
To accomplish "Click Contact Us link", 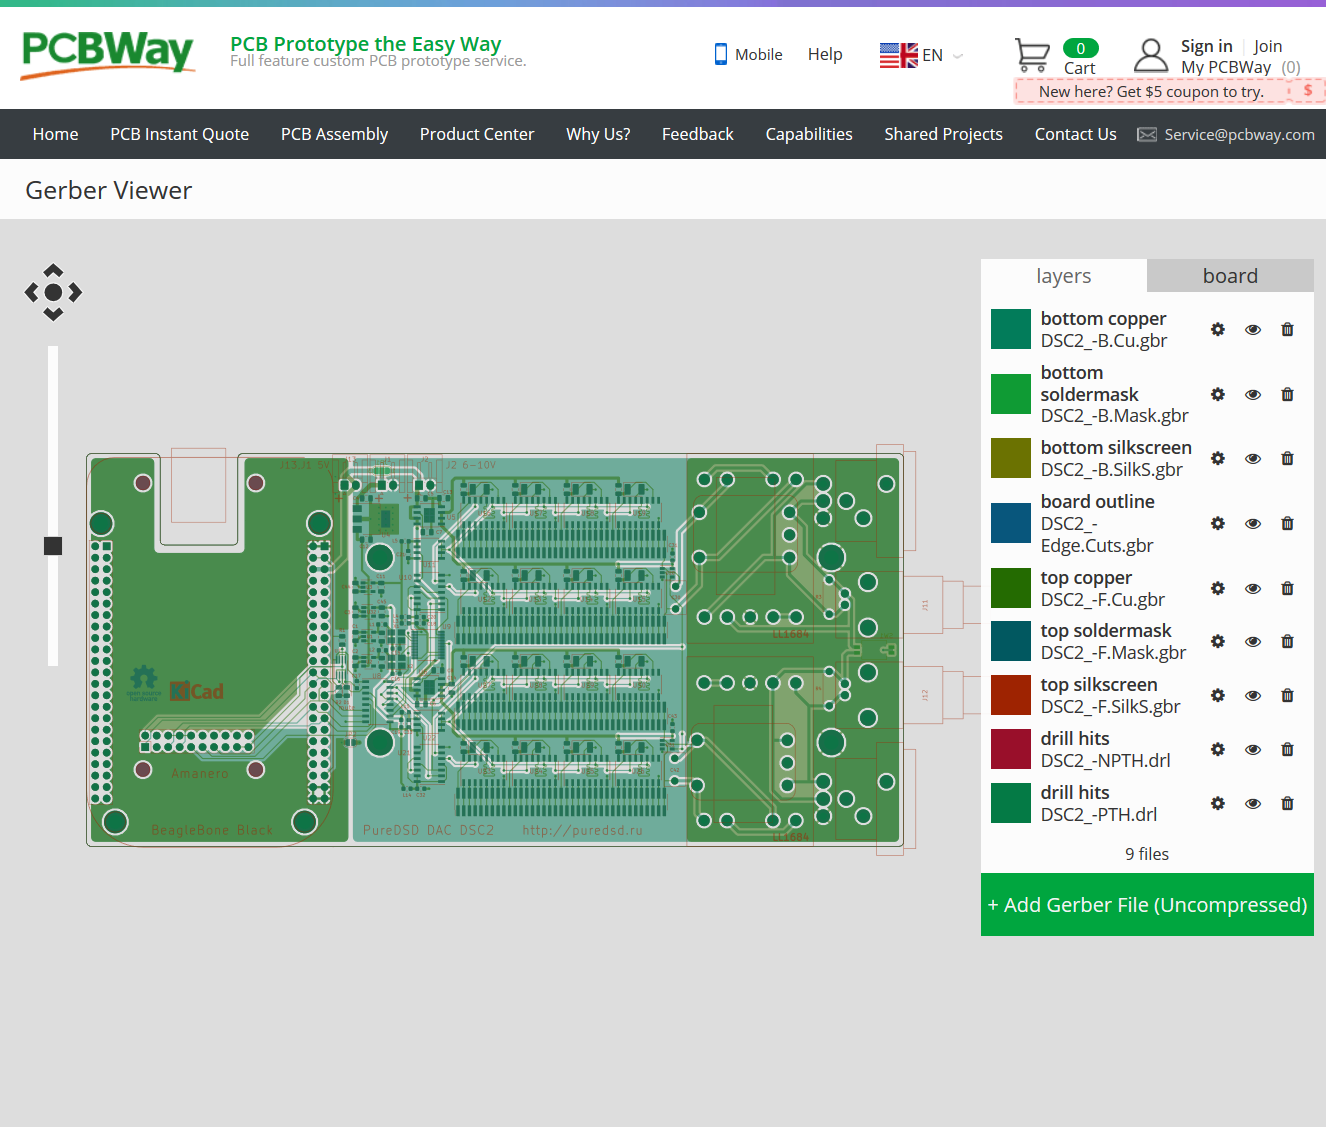I will [1075, 134].
